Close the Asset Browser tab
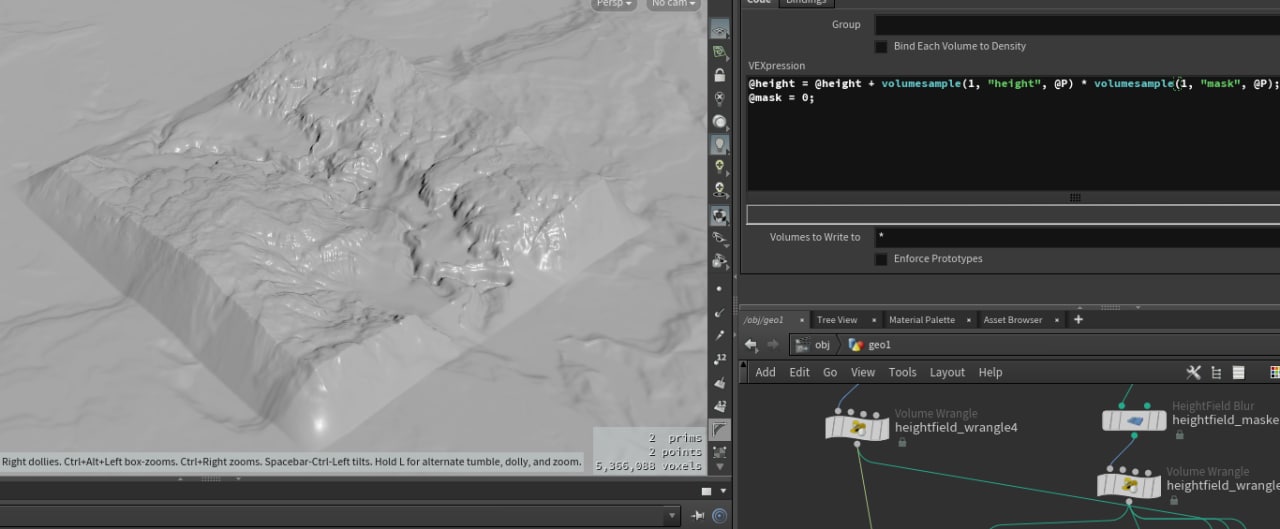This screenshot has height=529, width=1280. pos(1057,320)
